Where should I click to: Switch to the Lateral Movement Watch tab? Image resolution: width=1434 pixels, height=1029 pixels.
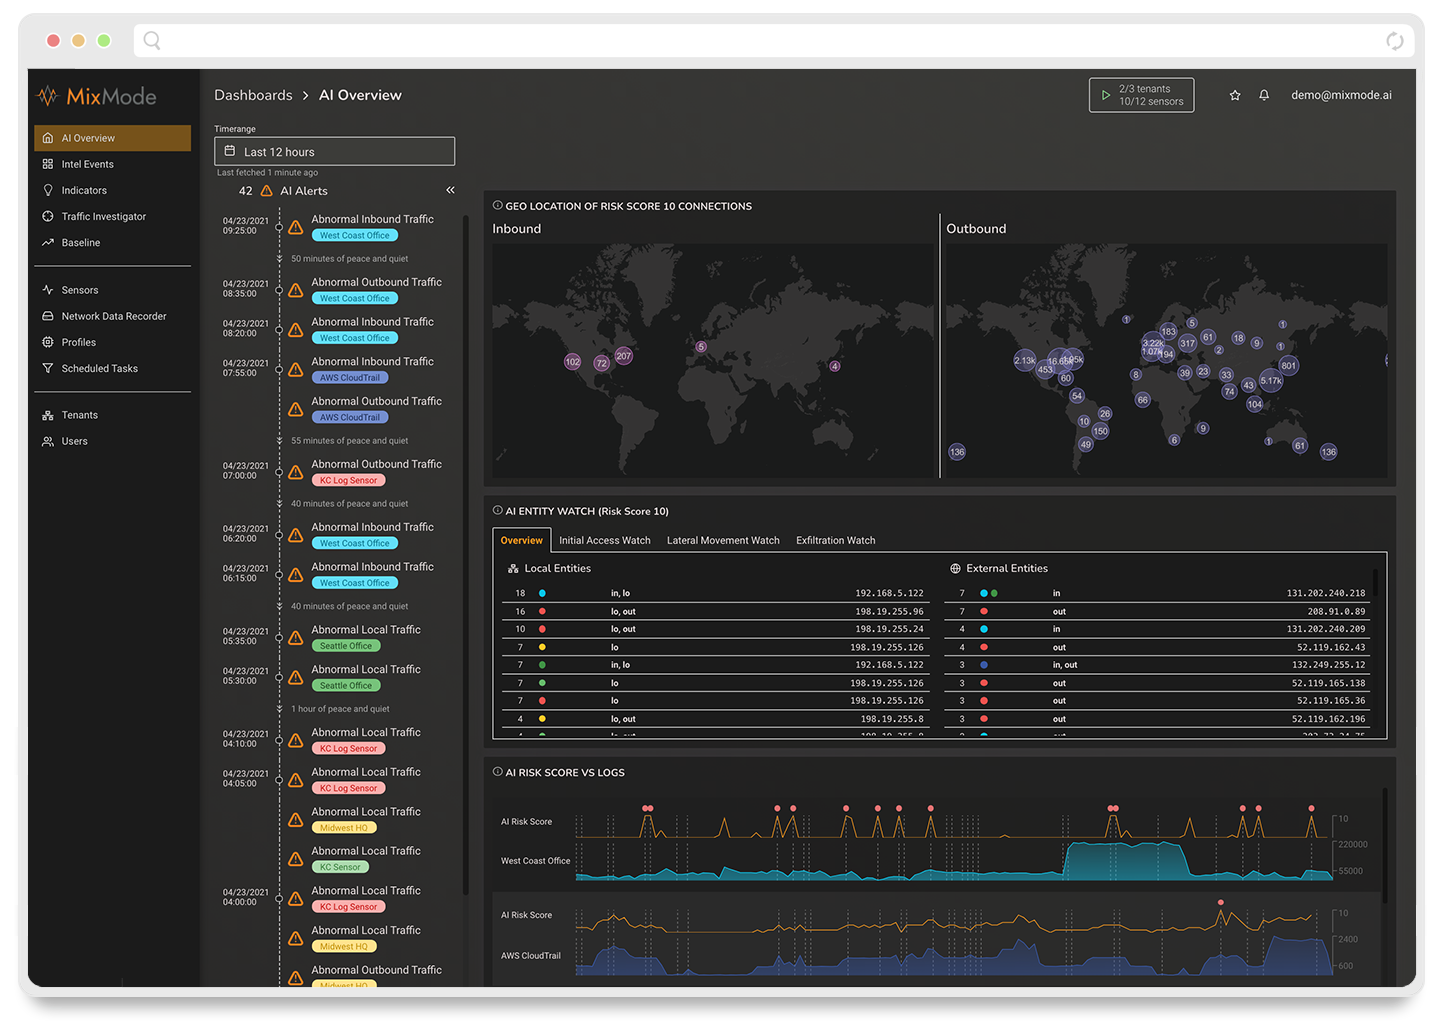(723, 540)
